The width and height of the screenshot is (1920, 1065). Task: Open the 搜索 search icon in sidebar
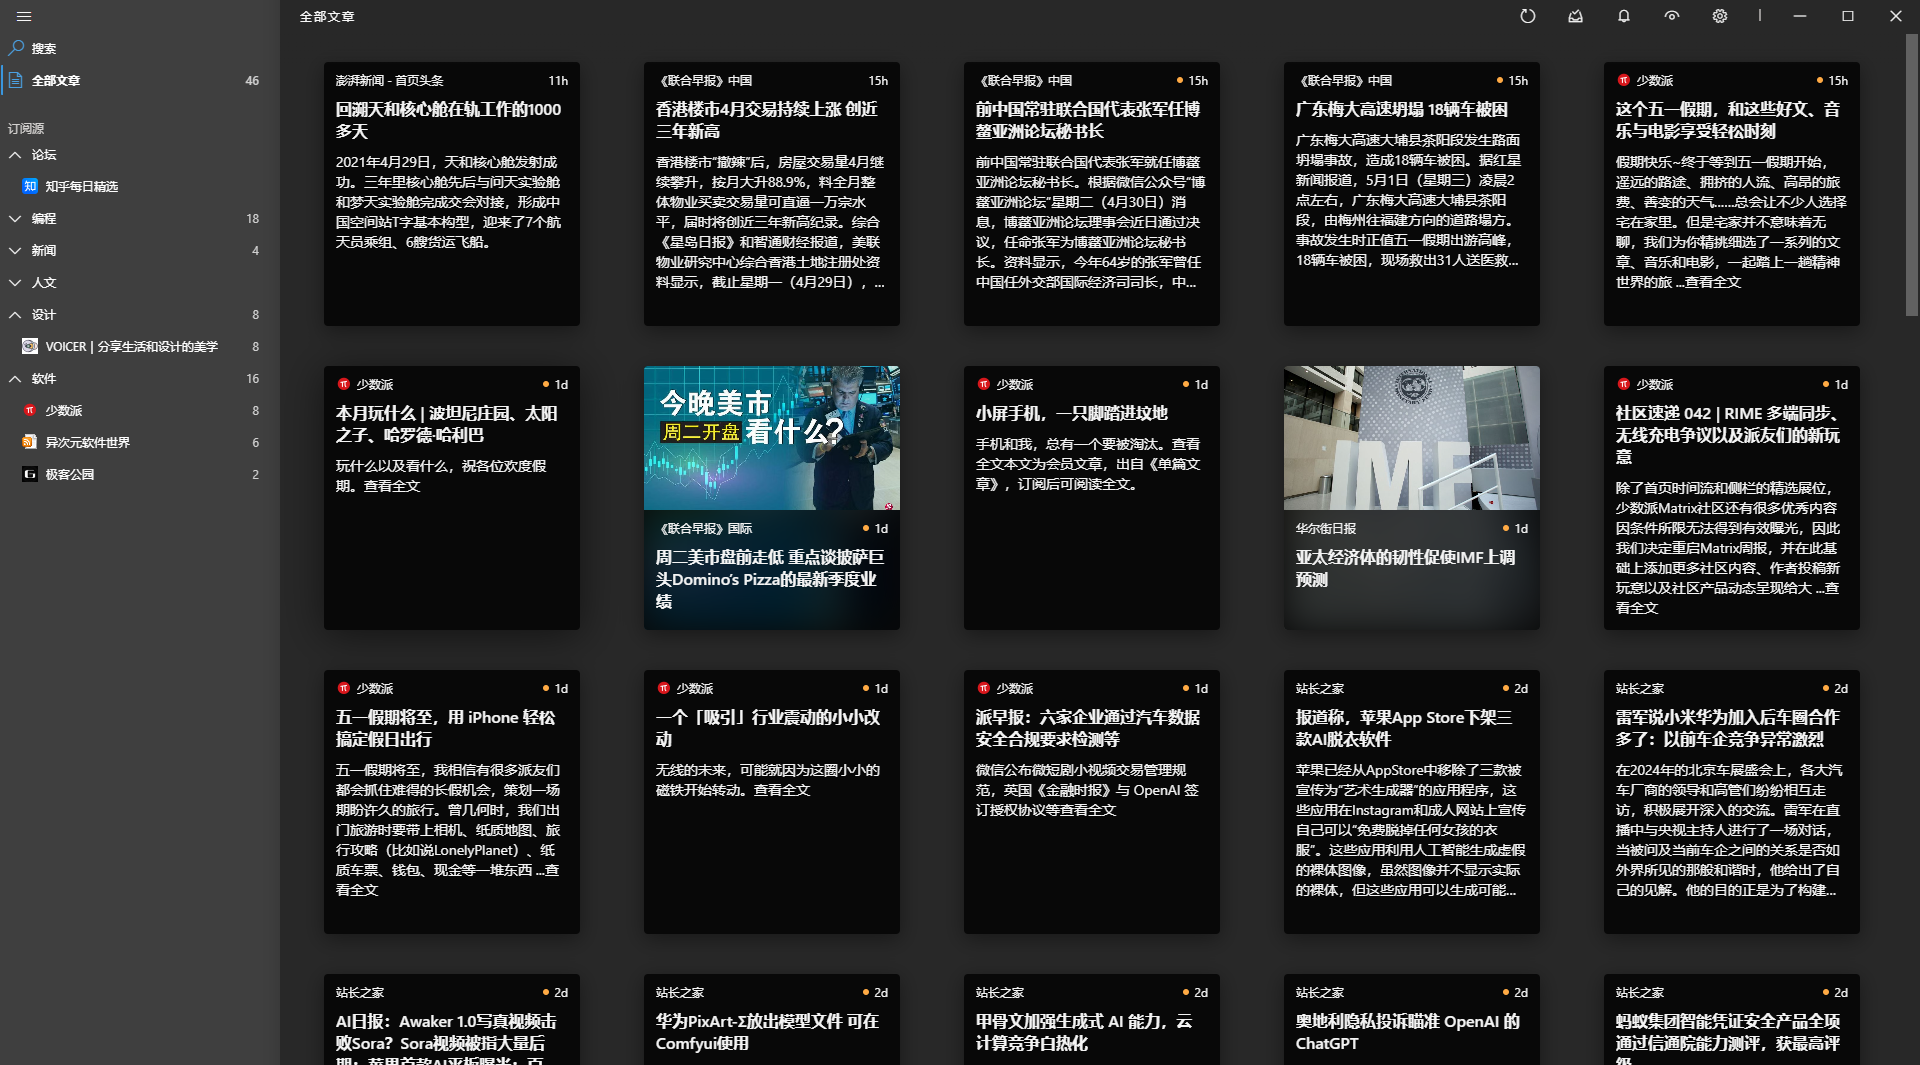point(16,48)
